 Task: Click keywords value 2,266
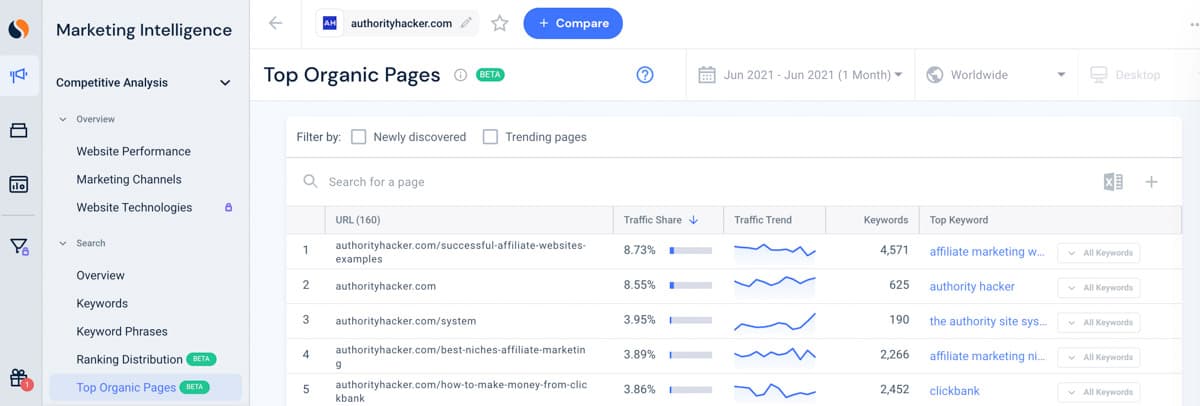click(x=894, y=356)
